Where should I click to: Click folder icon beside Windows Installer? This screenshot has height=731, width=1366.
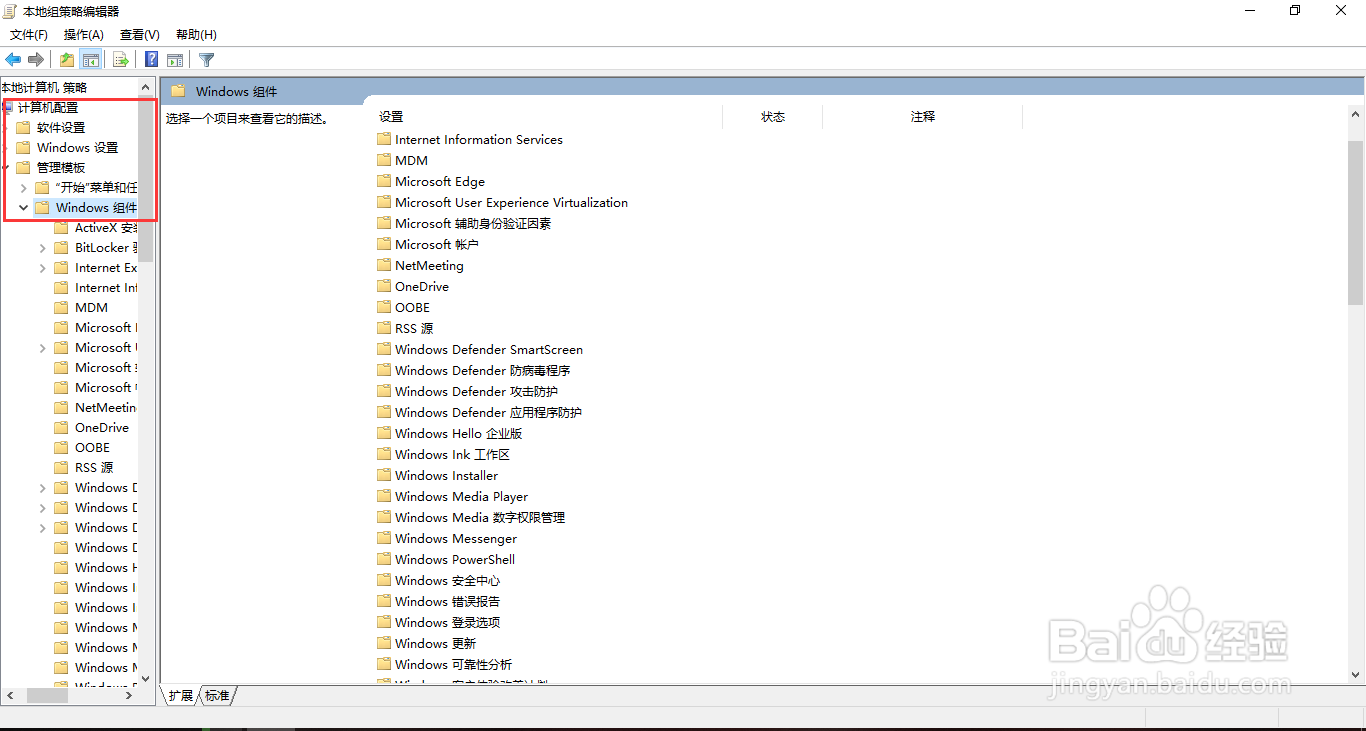click(384, 475)
